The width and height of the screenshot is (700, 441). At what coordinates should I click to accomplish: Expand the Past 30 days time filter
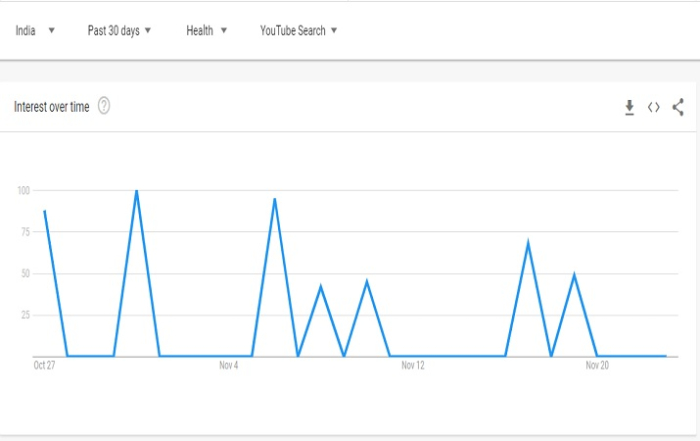[119, 30]
